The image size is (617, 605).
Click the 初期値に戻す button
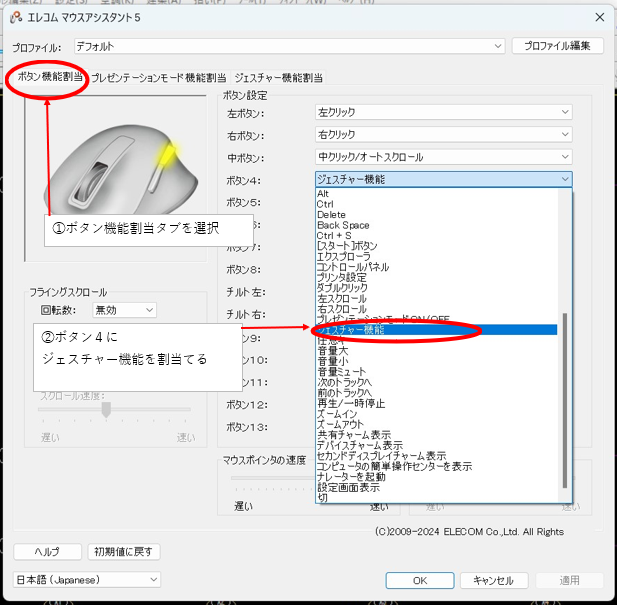click(x=124, y=552)
